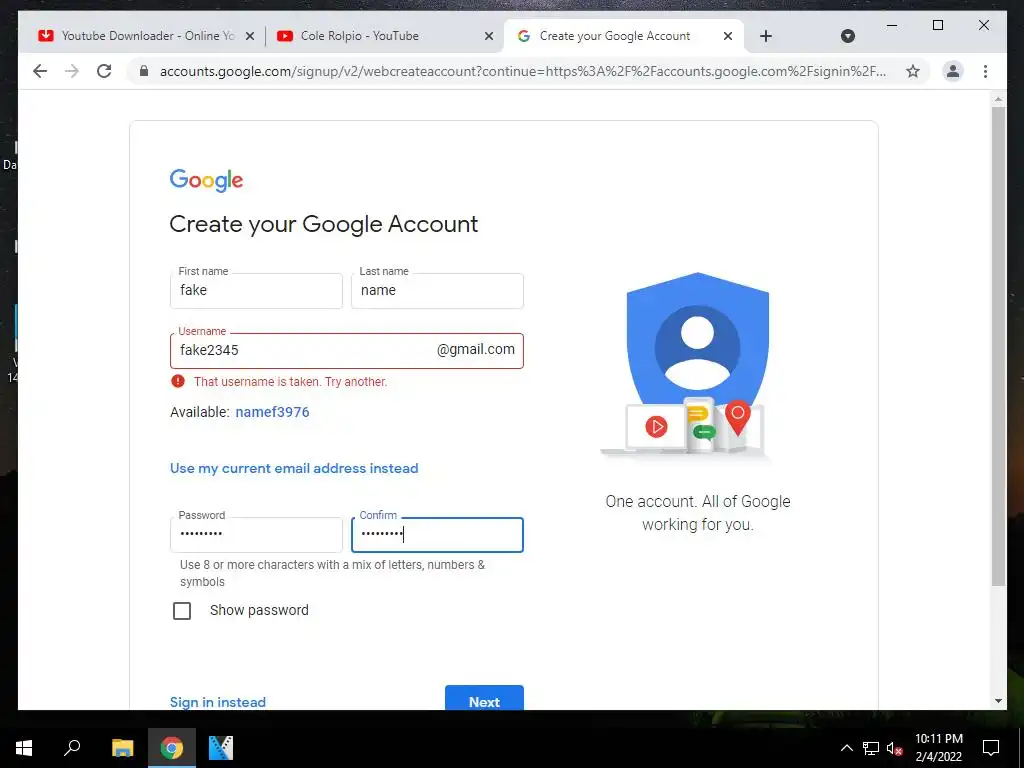Click the red username error icon
Screen dimensions: 1024x768
pyautogui.click(x=178, y=381)
